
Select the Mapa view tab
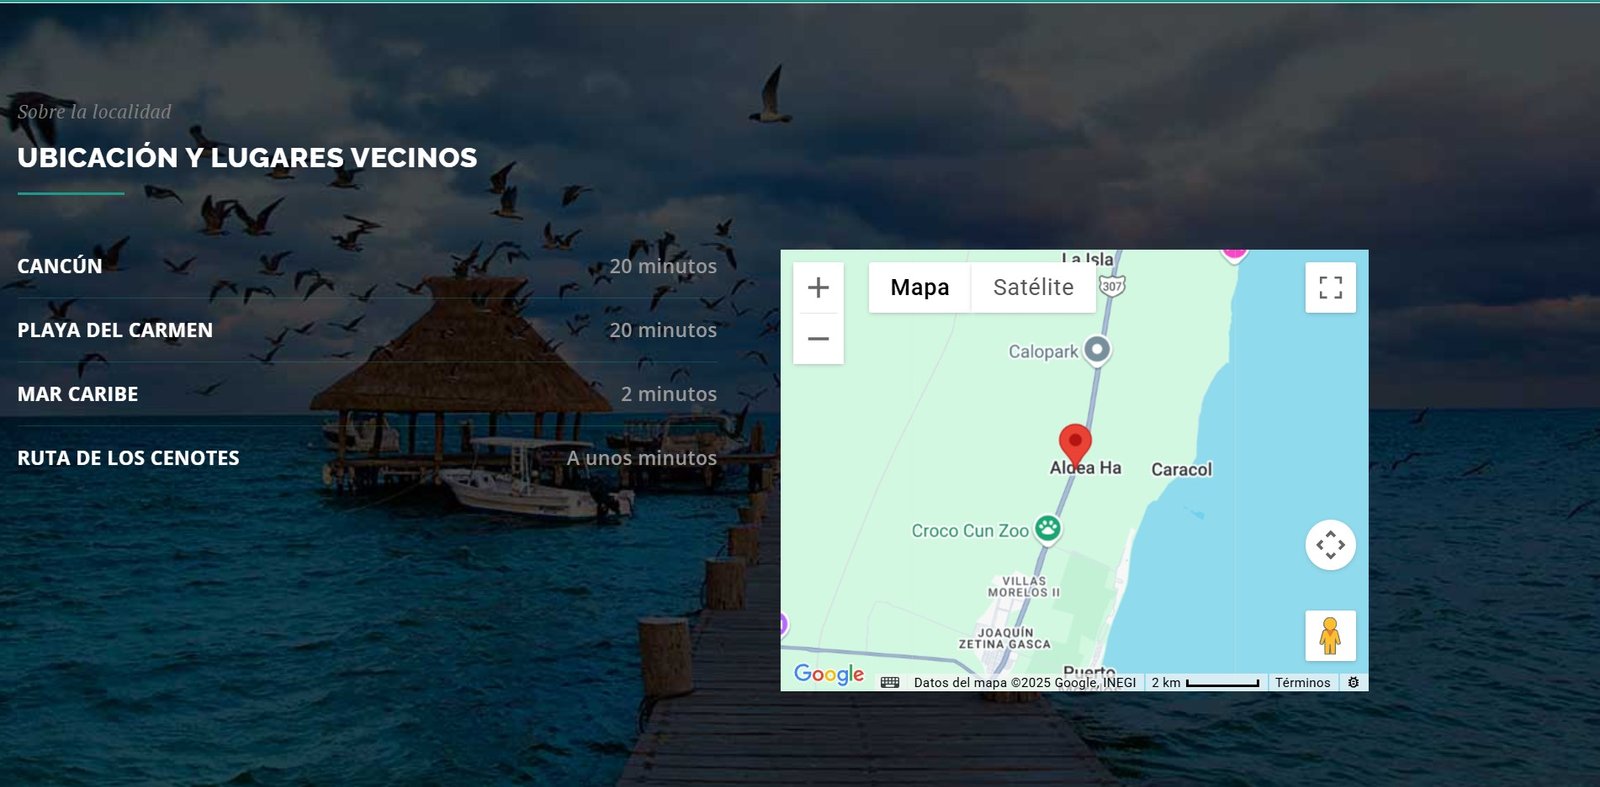pyautogui.click(x=920, y=288)
